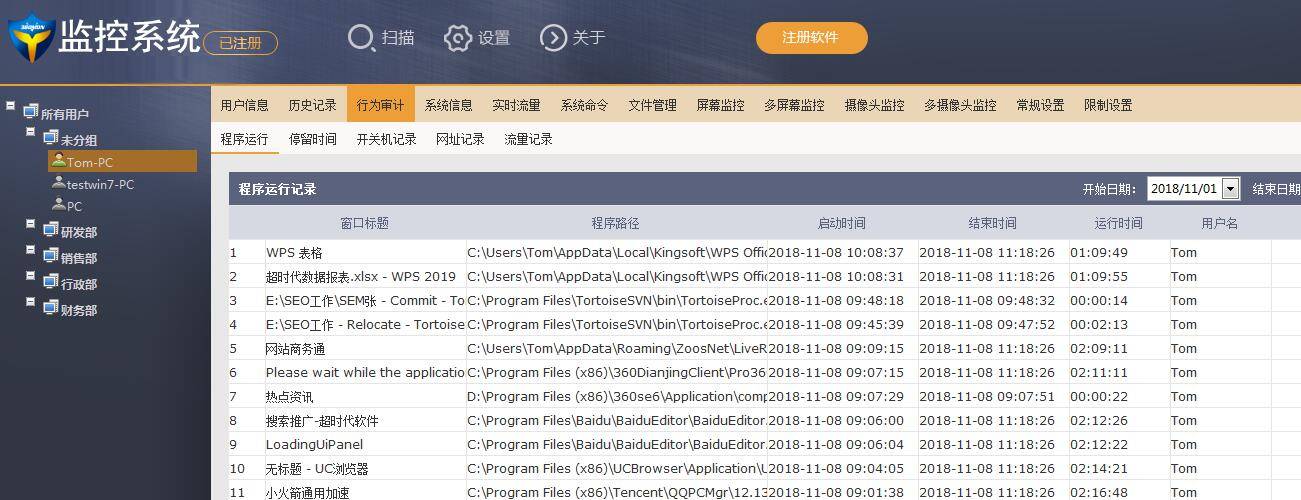The image size is (1301, 500).
Task: Click the '无标题 - UC浏览器' row title
Action: 317,469
